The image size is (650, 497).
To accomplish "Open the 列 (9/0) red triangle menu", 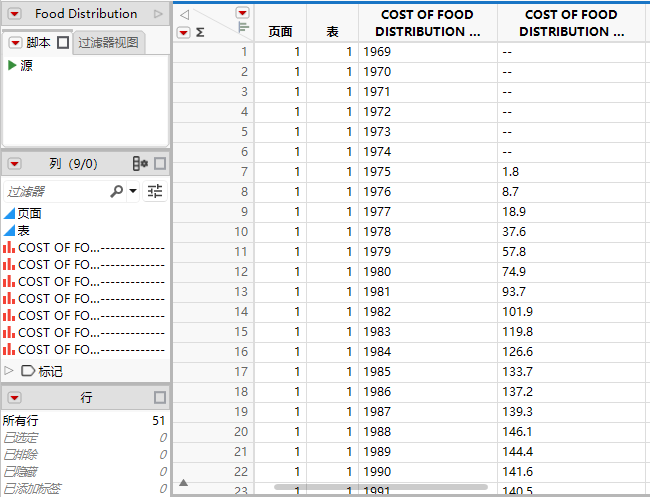I will (x=15, y=164).
